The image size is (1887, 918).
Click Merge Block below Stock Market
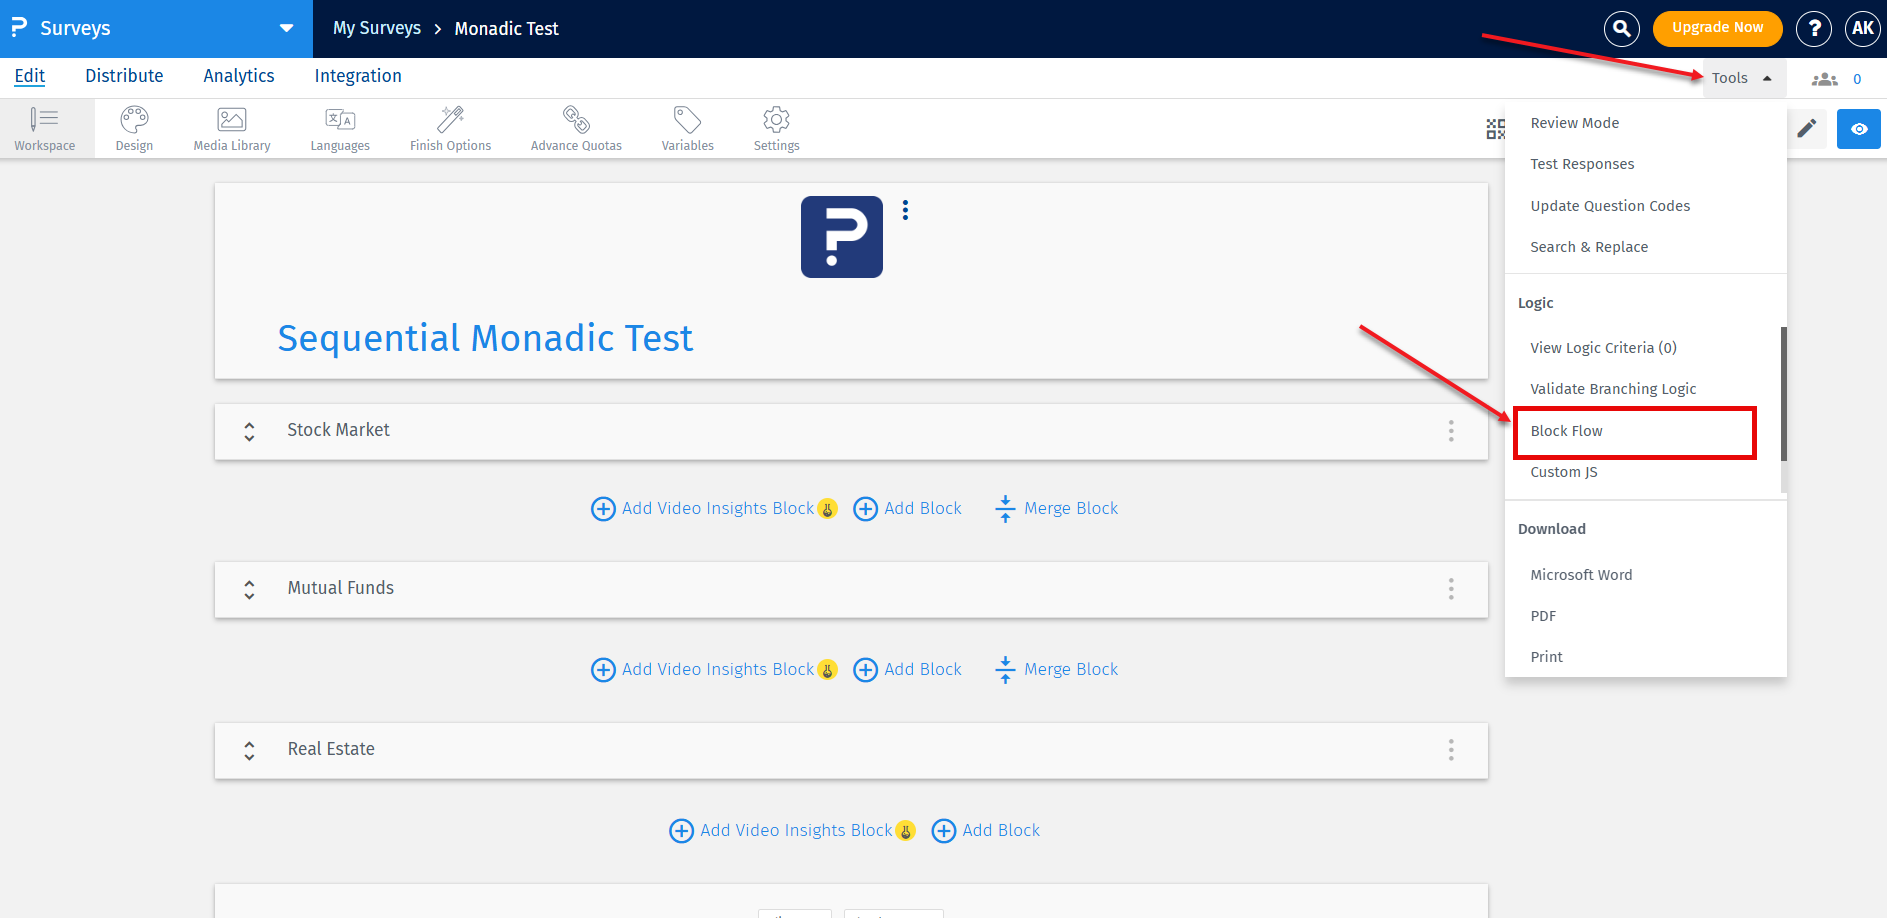[1057, 509]
